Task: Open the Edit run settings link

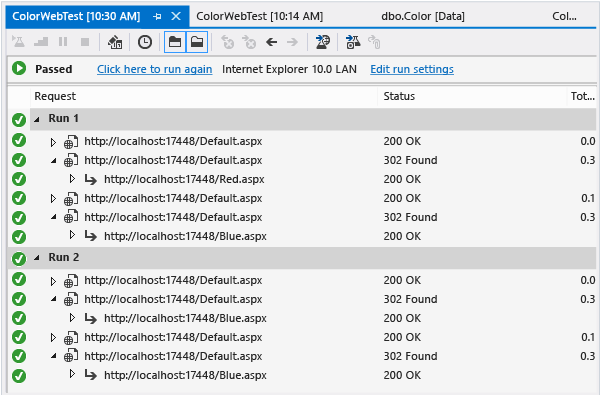Action: [412, 69]
